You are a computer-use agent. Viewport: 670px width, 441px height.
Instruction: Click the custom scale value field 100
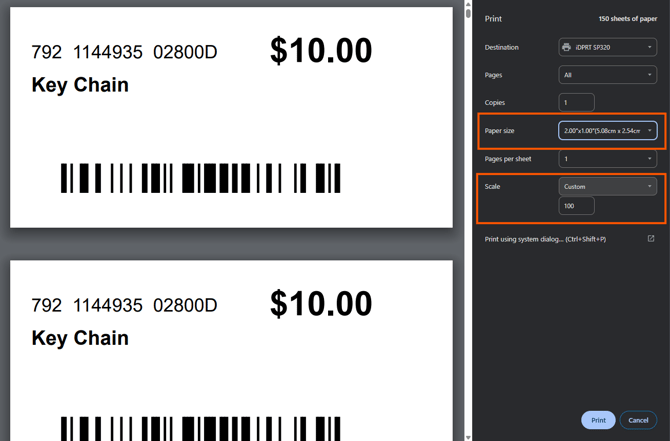point(576,206)
